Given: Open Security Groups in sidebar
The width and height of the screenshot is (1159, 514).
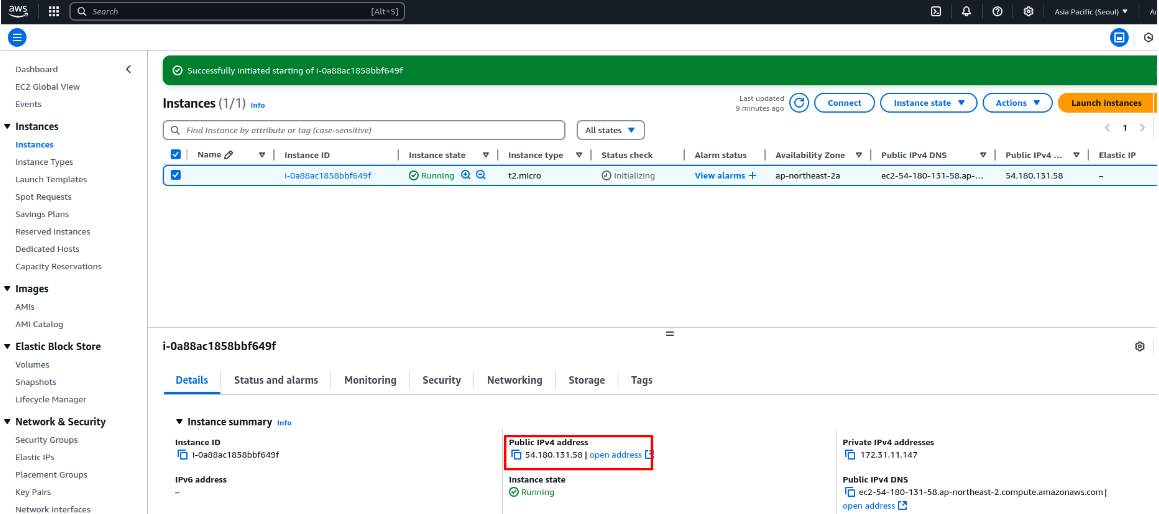Looking at the screenshot, I should pyautogui.click(x=47, y=440).
